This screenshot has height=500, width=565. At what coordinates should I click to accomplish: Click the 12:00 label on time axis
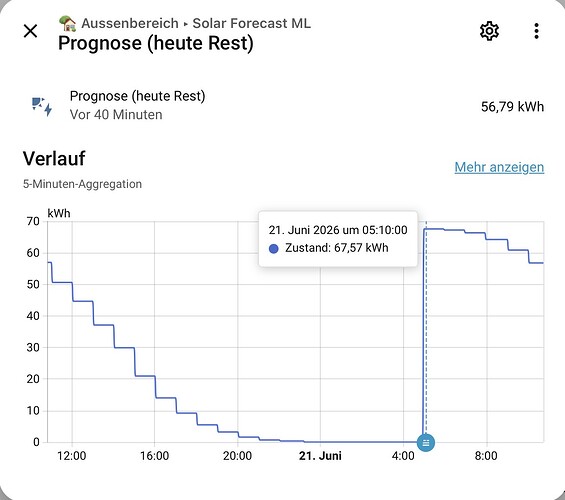click(x=72, y=456)
